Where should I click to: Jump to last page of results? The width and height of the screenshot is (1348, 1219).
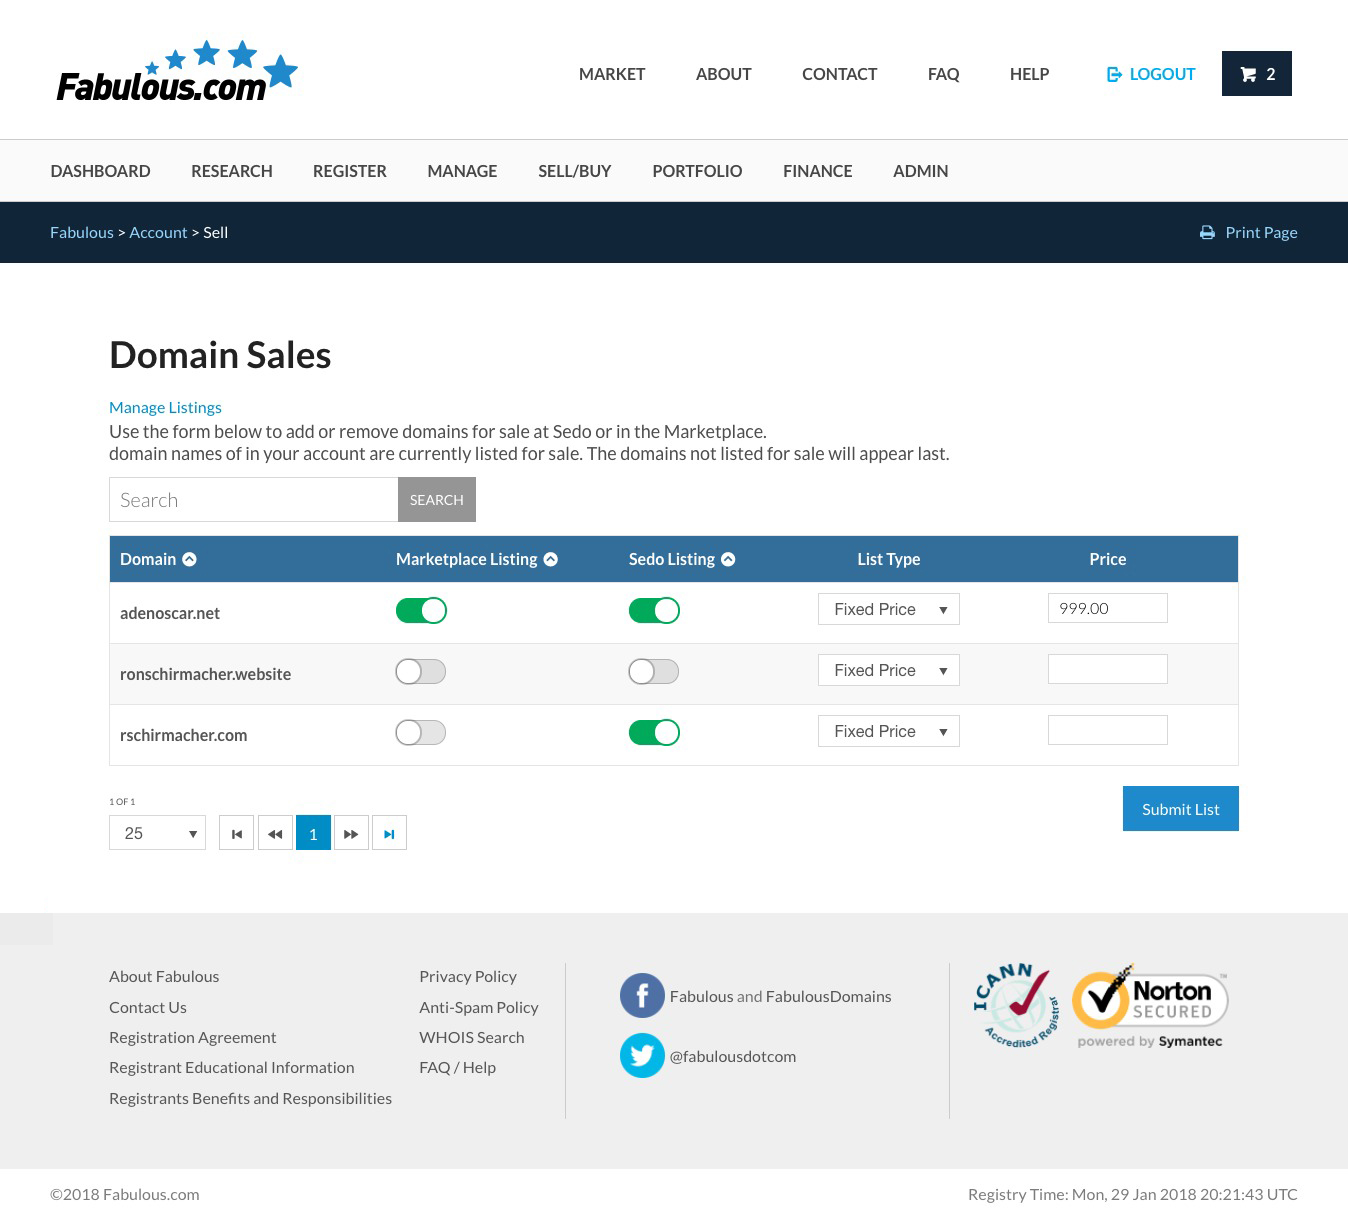[x=389, y=833]
